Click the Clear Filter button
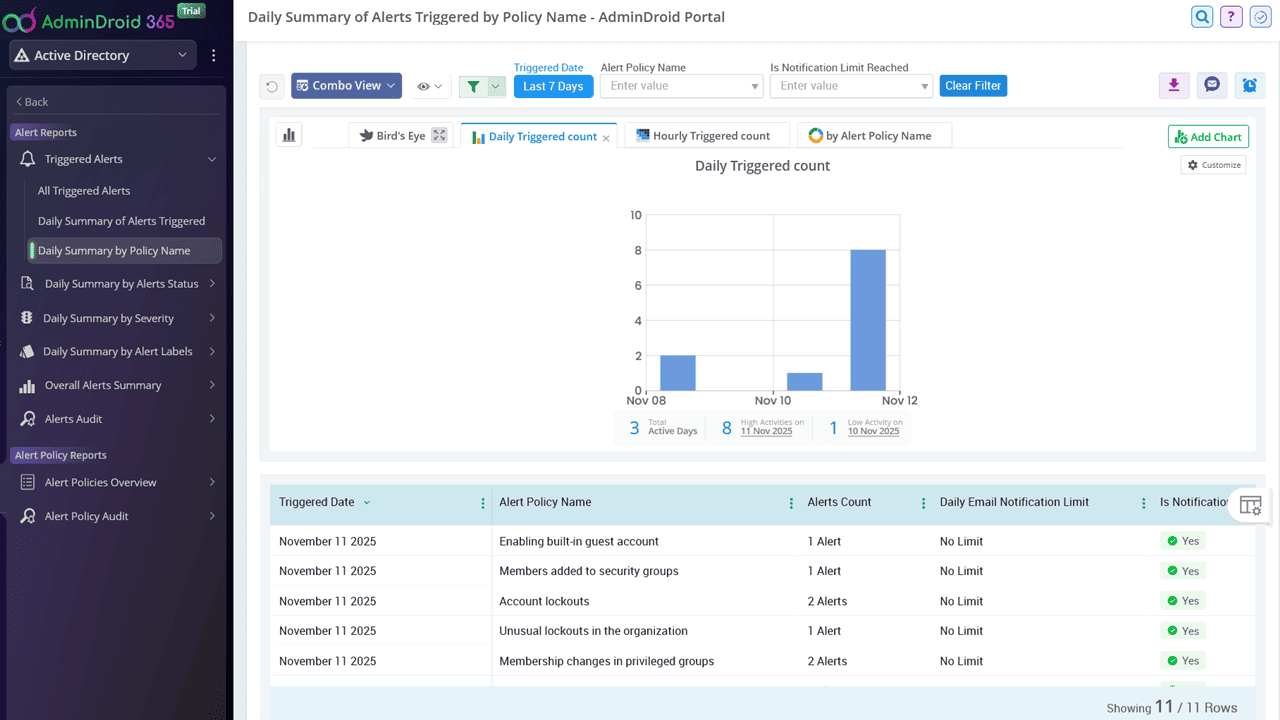1280x720 pixels. click(972, 86)
